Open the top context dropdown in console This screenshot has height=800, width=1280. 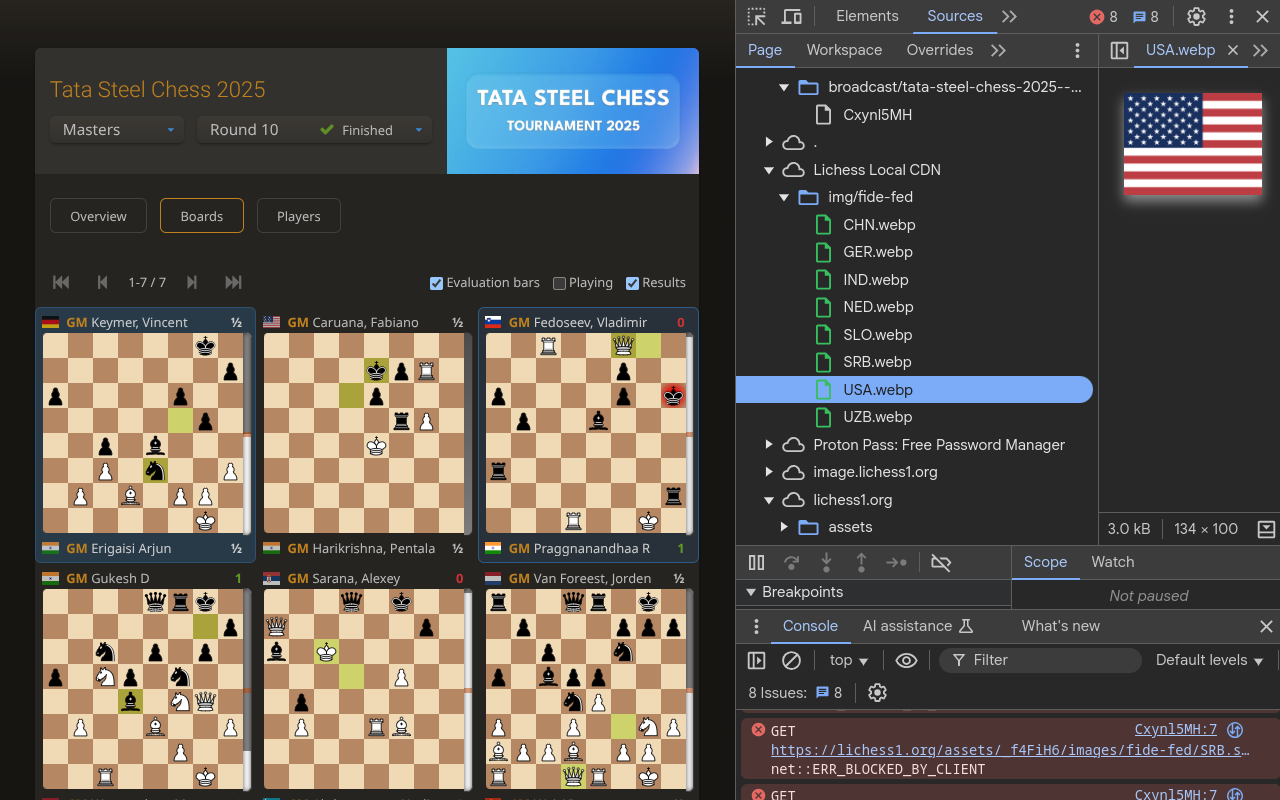[849, 660]
